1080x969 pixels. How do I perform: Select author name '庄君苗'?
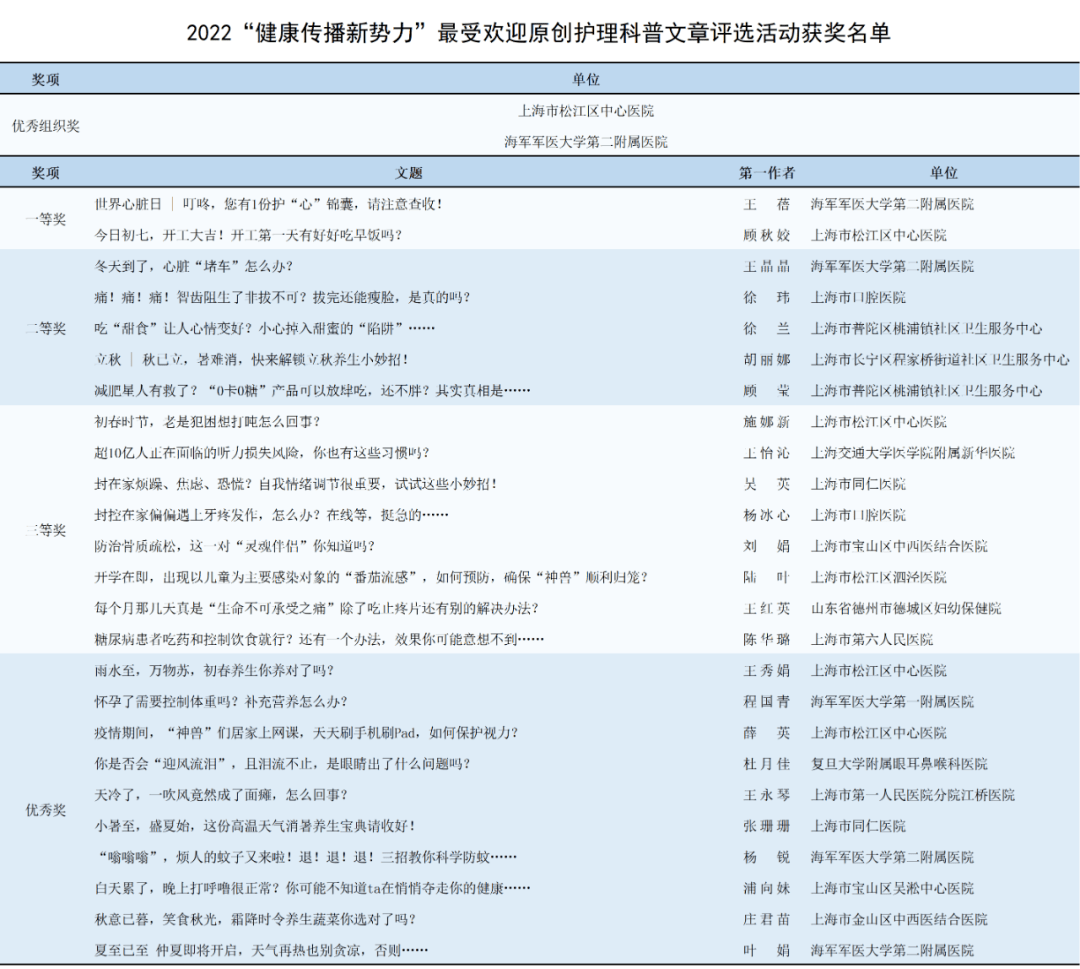[x=767, y=919]
